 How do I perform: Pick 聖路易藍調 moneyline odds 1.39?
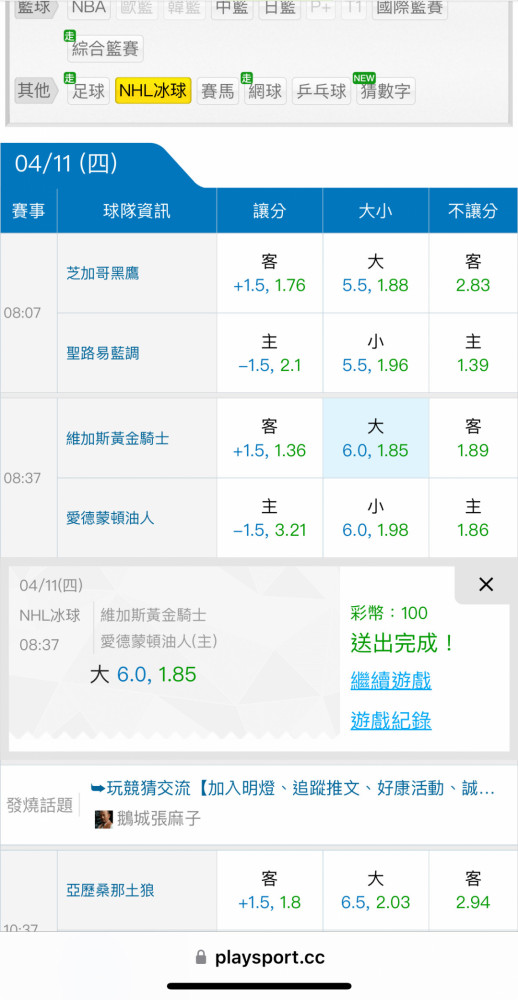coord(473,353)
